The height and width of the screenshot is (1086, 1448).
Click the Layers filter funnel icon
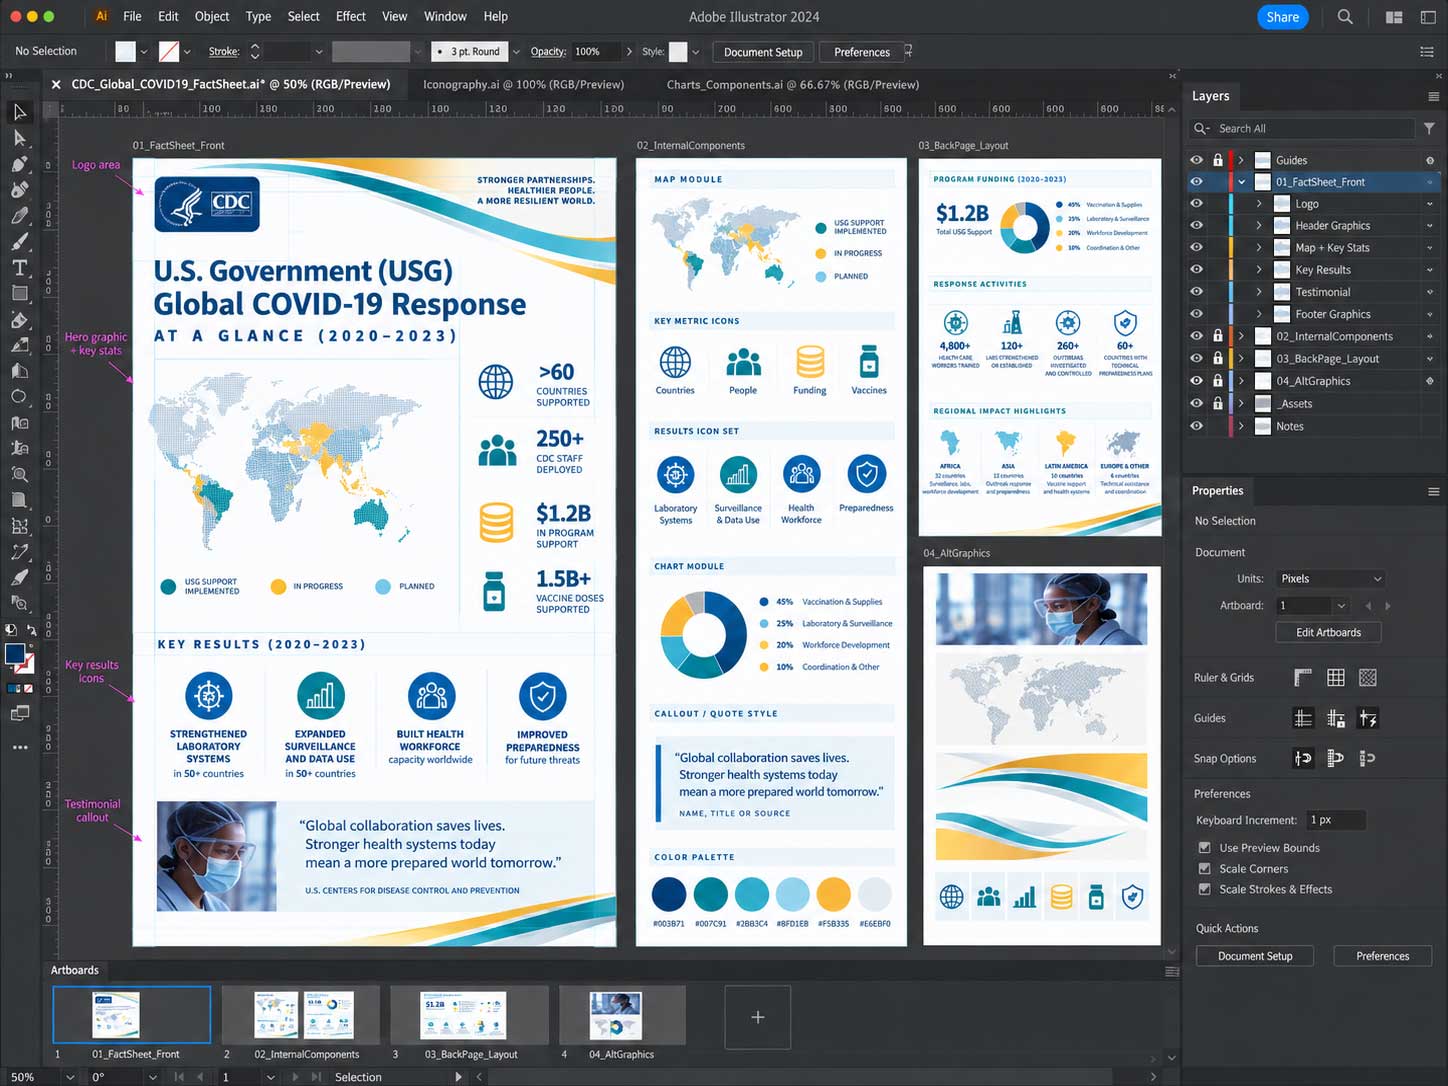1429,128
